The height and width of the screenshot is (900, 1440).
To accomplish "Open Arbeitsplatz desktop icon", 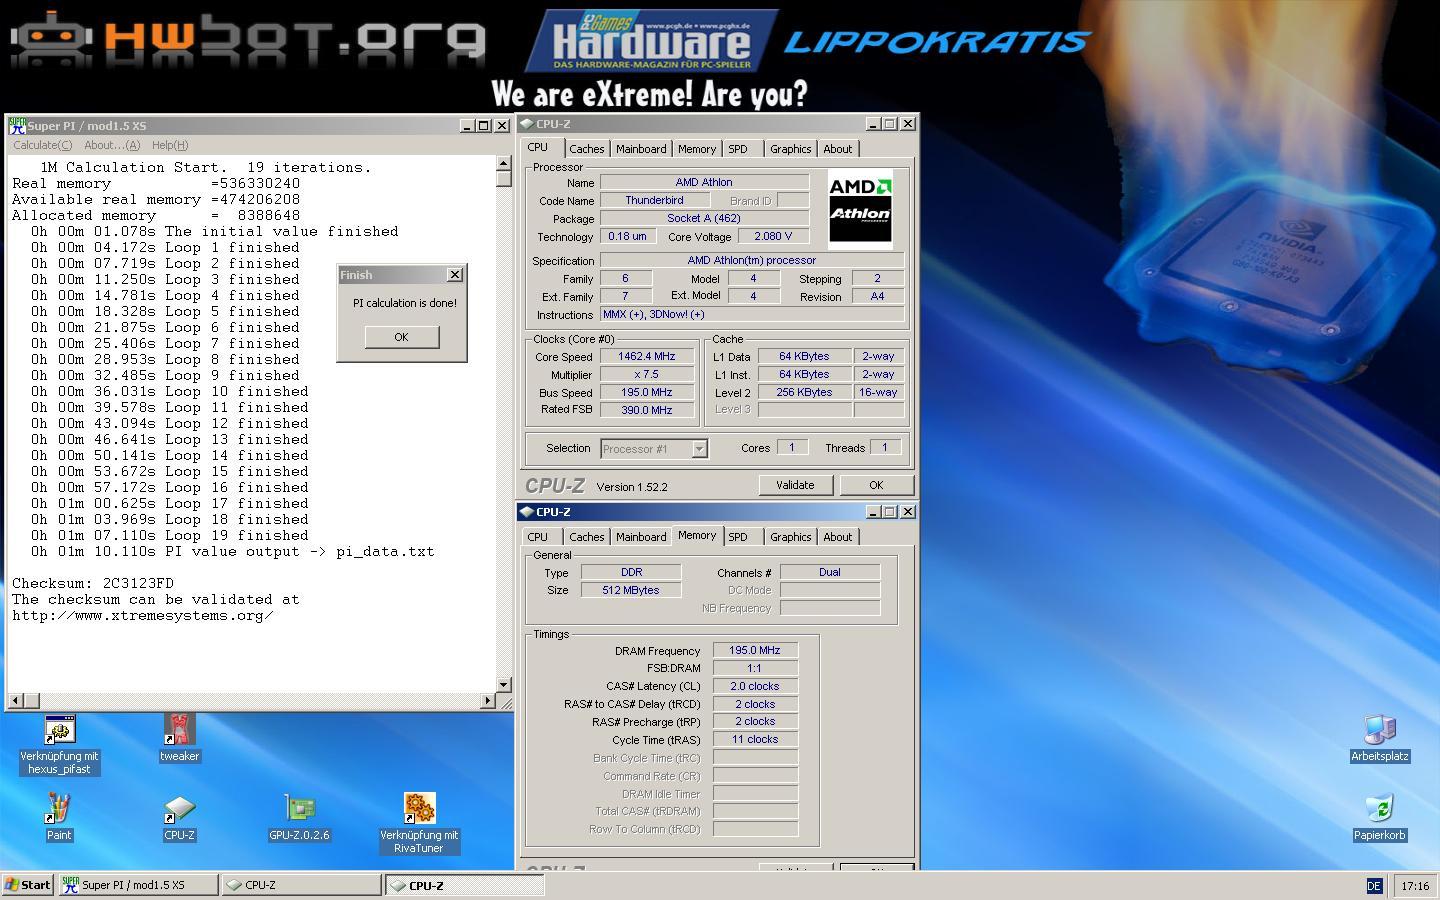I will point(1380,731).
